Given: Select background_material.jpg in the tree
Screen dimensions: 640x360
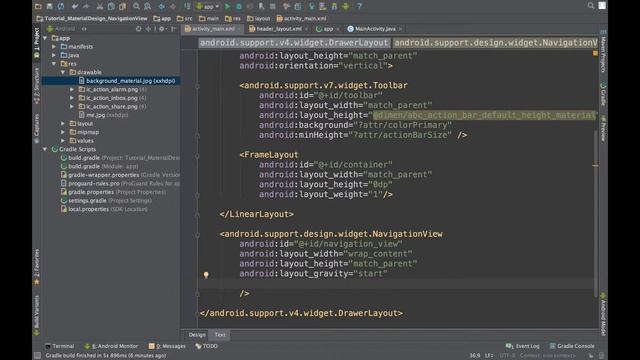Looking at the screenshot, I should [130, 81].
